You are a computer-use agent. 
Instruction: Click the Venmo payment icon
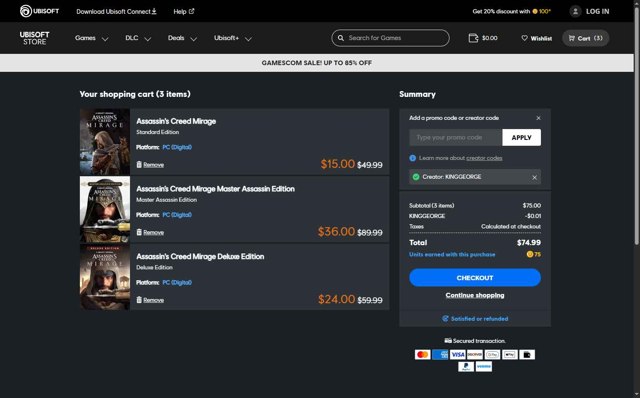click(x=484, y=367)
